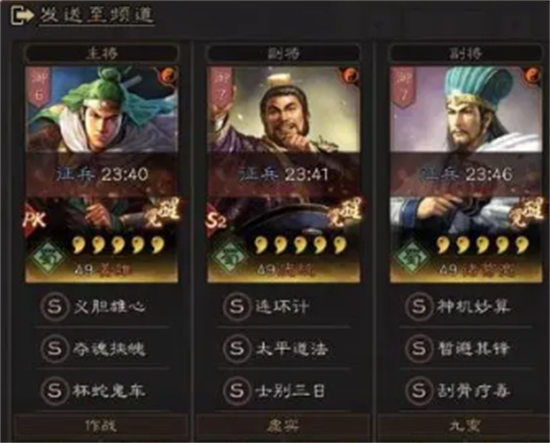
Task: Click S-rank icon beside 刮骨疗毒
Action: pyautogui.click(x=419, y=390)
